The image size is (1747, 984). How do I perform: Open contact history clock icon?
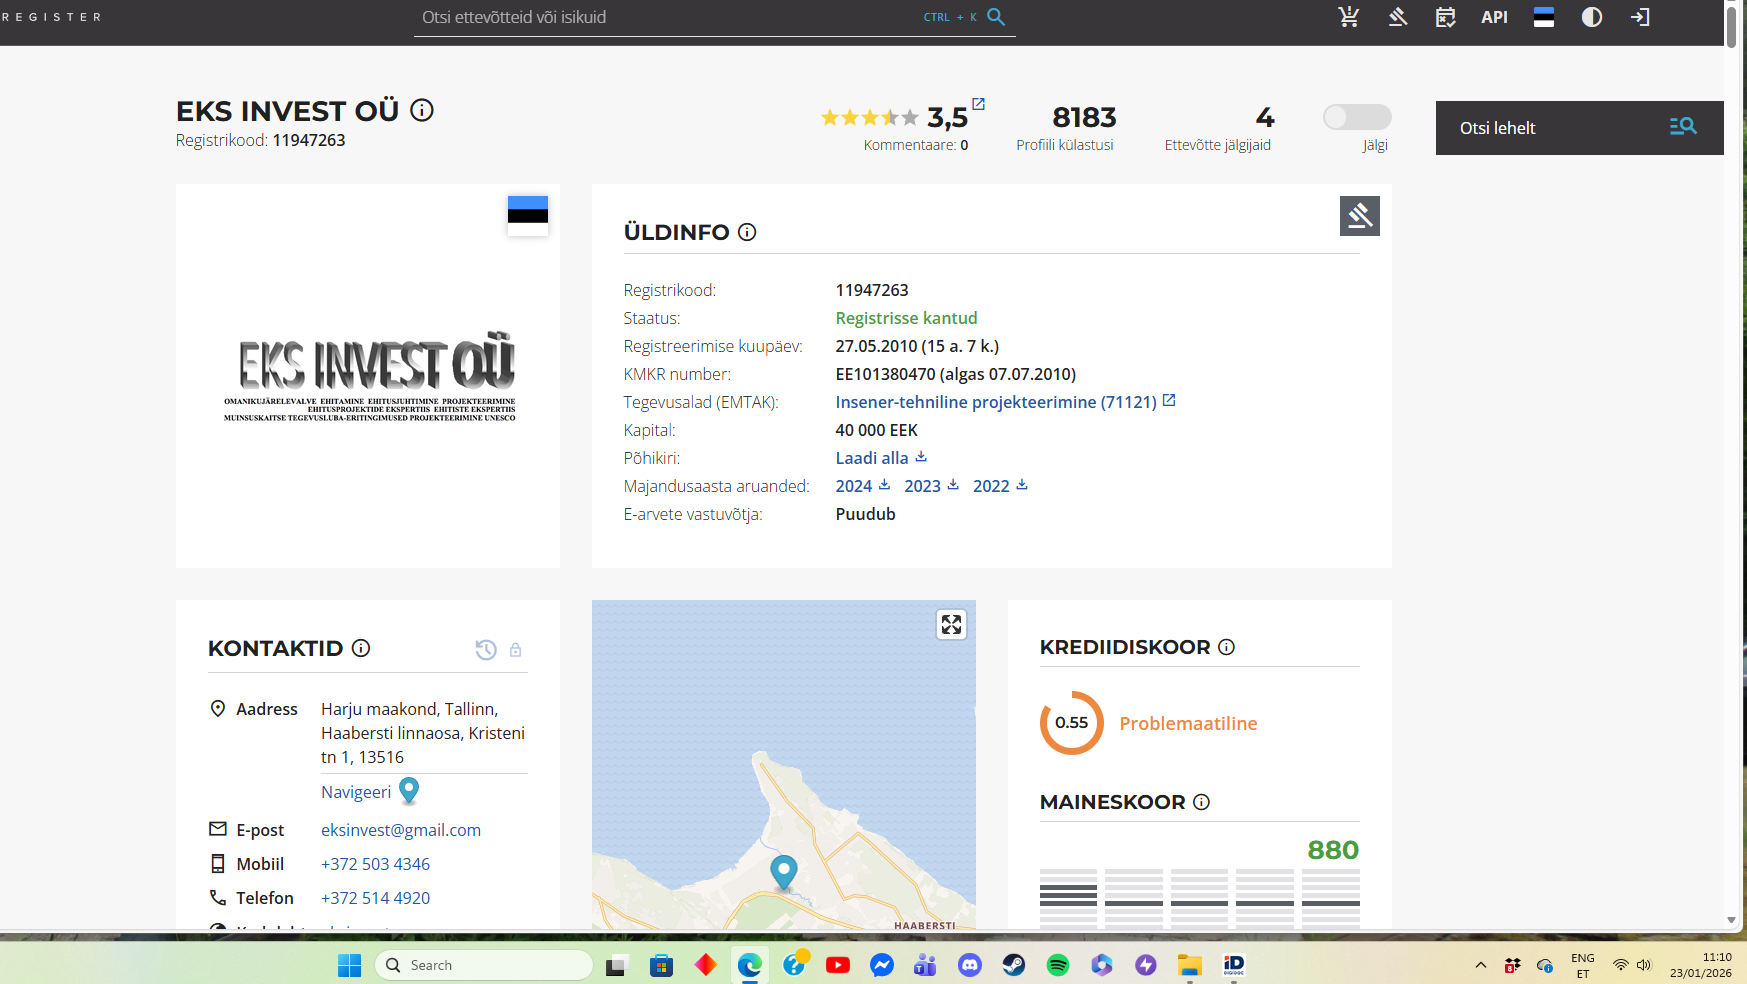[x=486, y=650]
